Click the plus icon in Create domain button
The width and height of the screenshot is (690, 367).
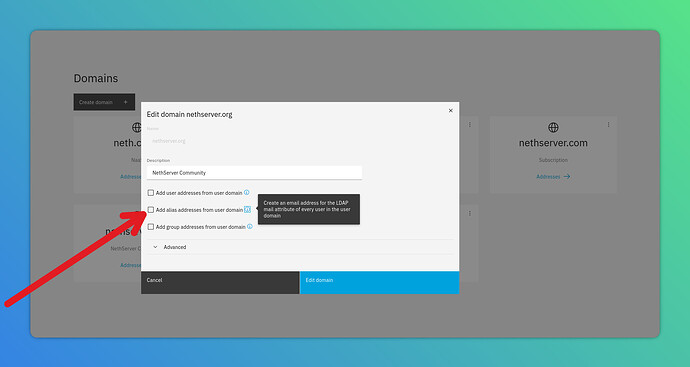coord(125,102)
